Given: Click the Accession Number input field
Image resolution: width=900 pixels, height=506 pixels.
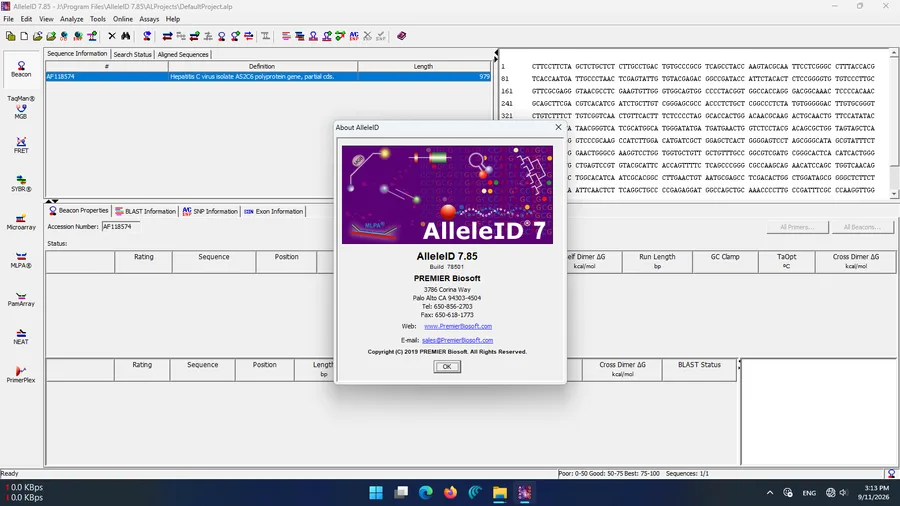Looking at the screenshot, I should coord(121,227).
